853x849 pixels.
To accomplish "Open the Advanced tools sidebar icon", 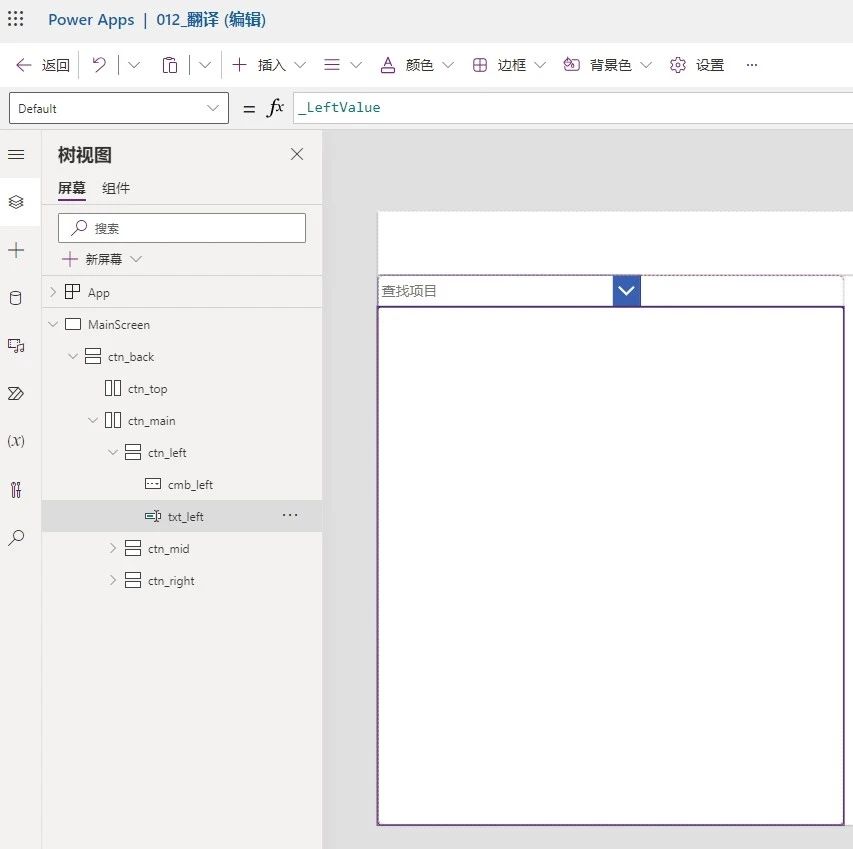I will pyautogui.click(x=16, y=490).
